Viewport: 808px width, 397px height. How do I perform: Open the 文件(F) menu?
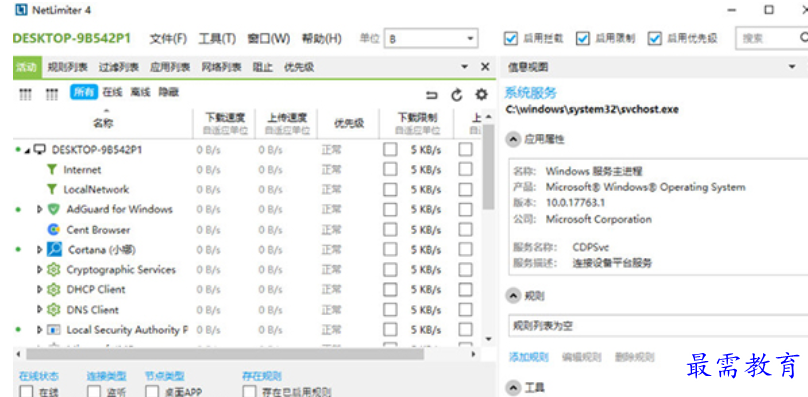point(168,39)
